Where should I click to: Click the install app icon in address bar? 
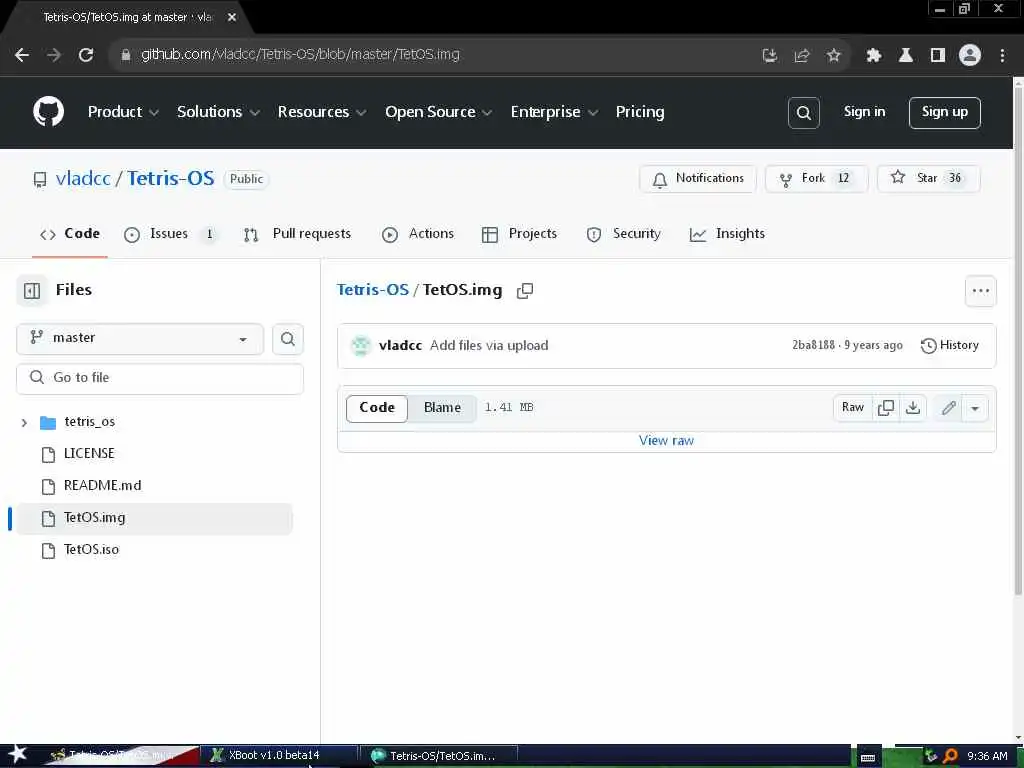pyautogui.click(x=769, y=56)
